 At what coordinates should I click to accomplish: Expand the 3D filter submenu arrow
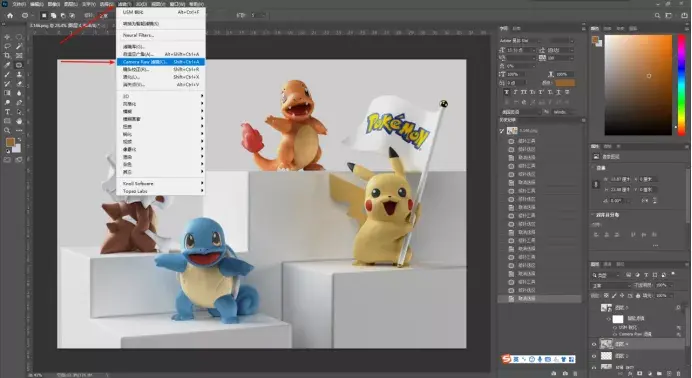(203, 96)
